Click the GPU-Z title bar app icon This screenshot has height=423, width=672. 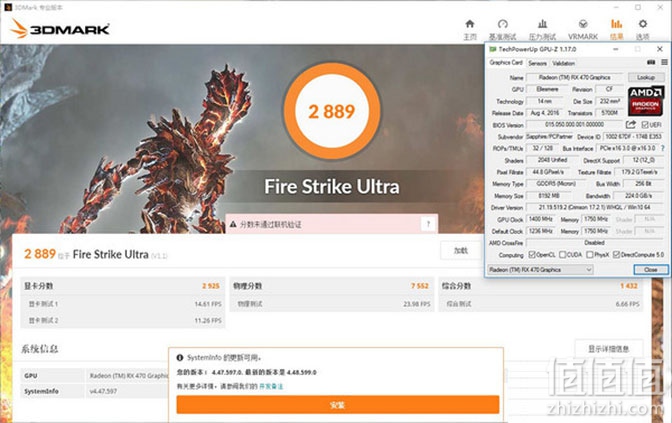[492, 49]
